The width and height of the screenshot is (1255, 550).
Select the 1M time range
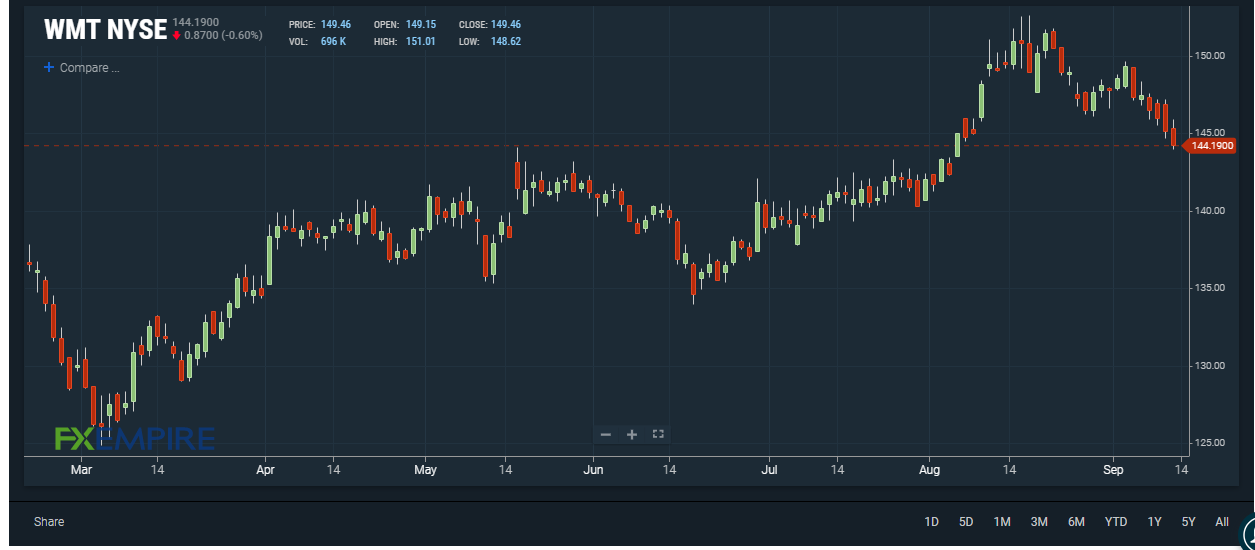[1002, 522]
